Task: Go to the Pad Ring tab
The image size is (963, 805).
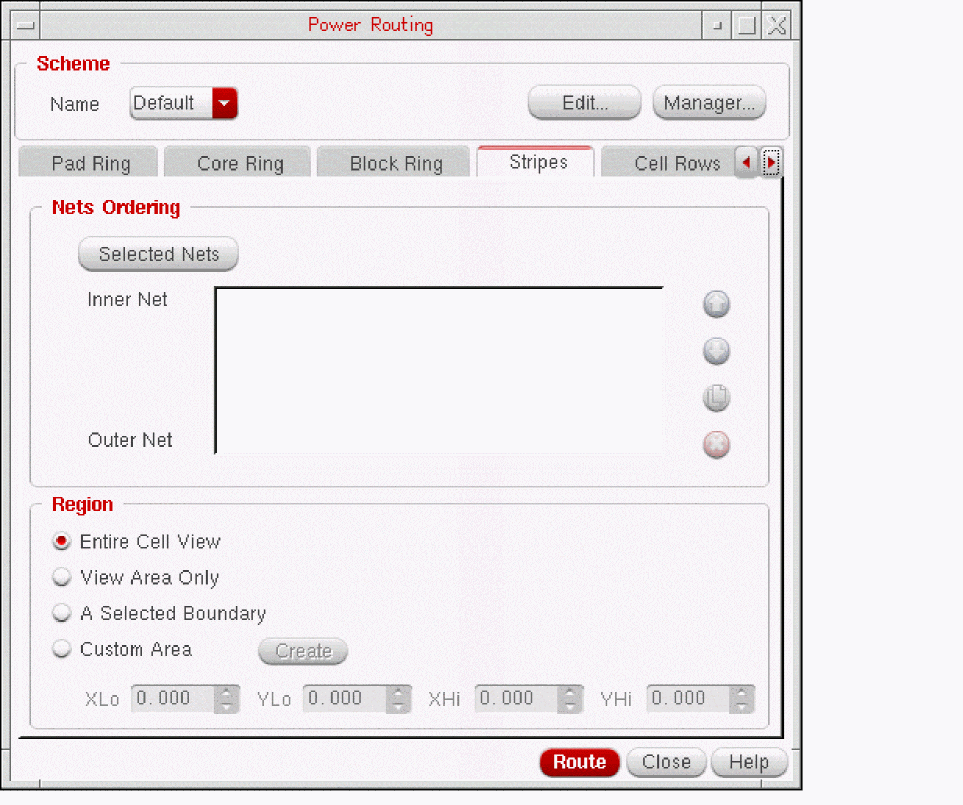Action: tap(90, 164)
